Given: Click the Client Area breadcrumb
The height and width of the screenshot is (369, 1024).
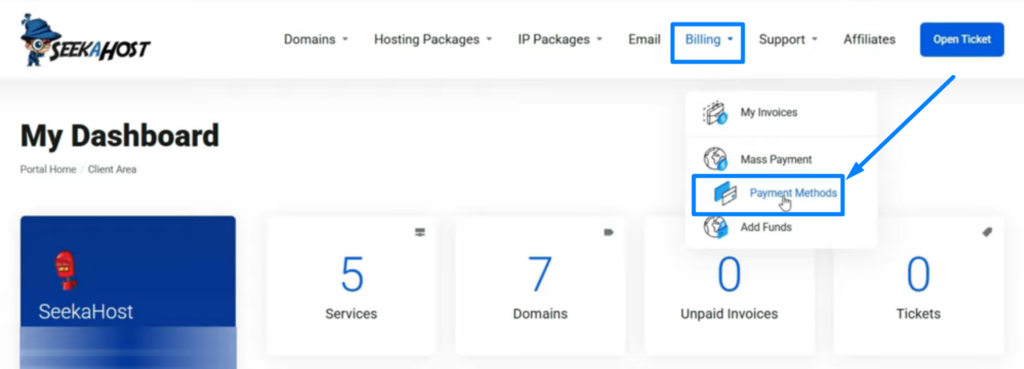Looking at the screenshot, I should [x=112, y=169].
